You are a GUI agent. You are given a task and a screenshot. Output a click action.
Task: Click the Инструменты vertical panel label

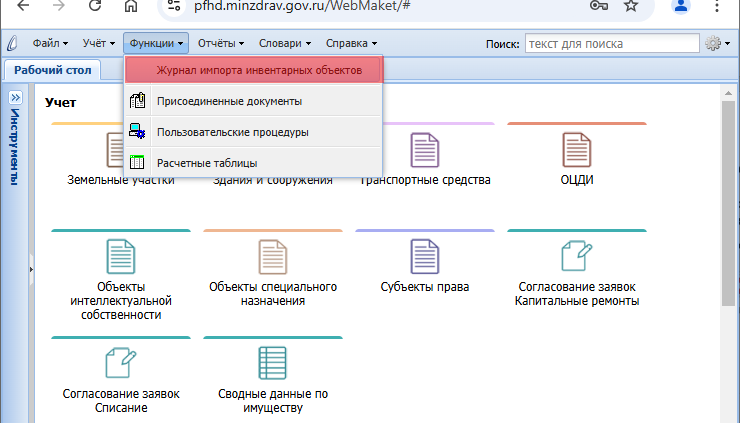pyautogui.click(x=15, y=146)
